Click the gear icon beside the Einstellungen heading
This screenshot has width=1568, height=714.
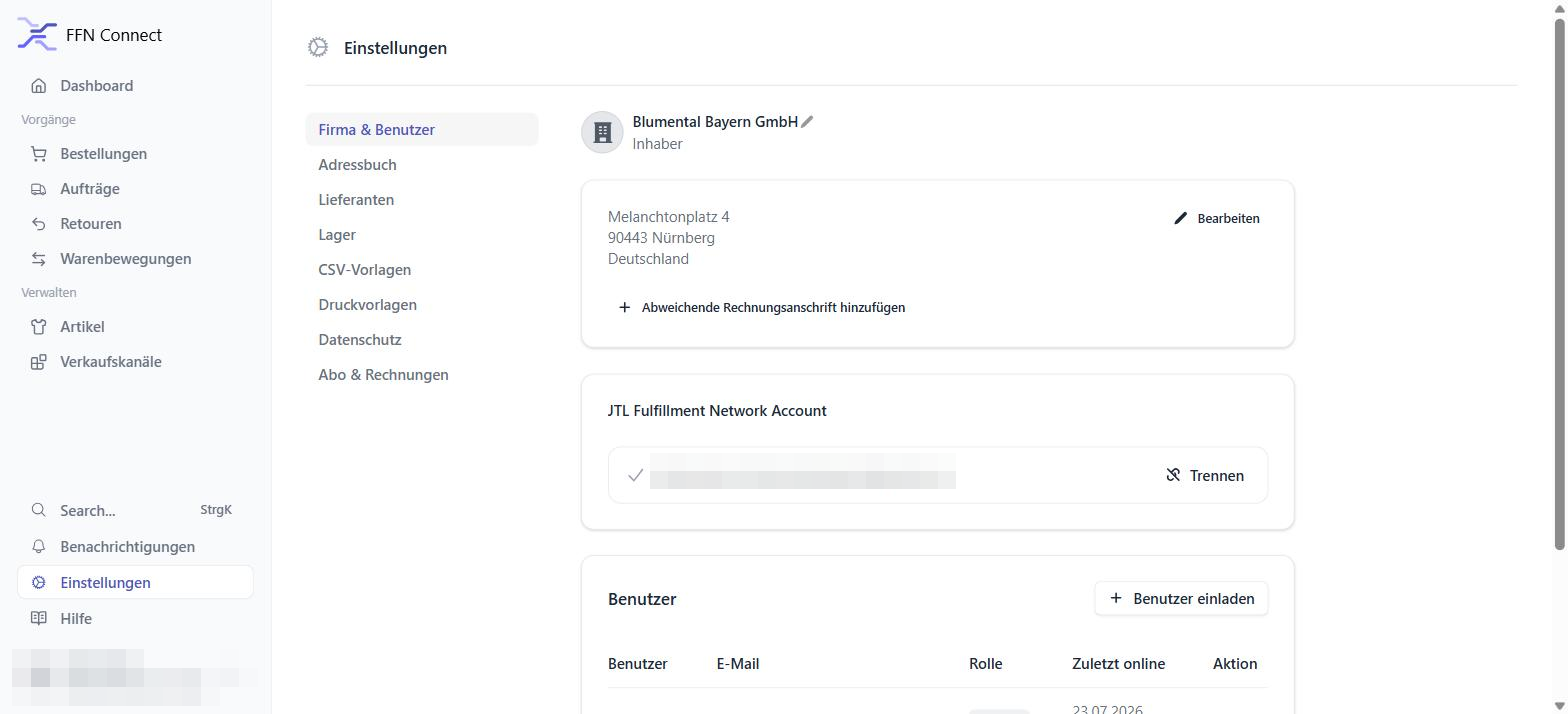pyautogui.click(x=318, y=47)
